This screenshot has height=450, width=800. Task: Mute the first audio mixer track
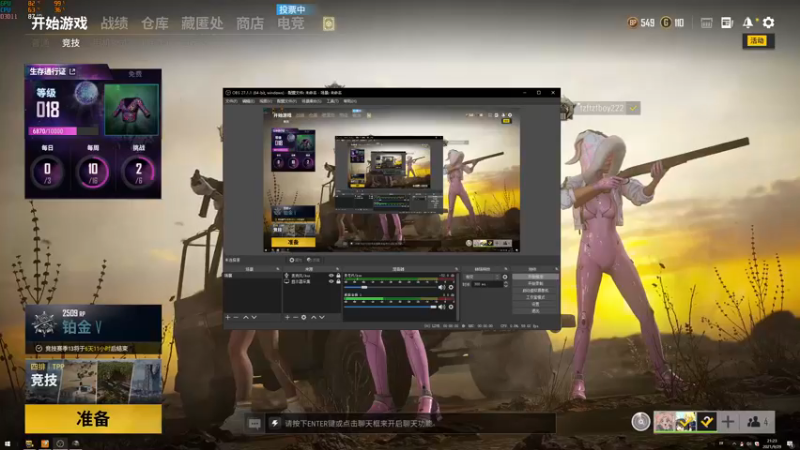442,287
